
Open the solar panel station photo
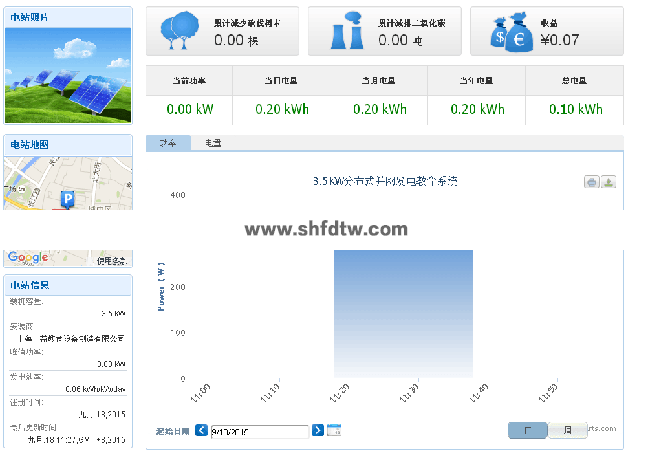[68, 75]
